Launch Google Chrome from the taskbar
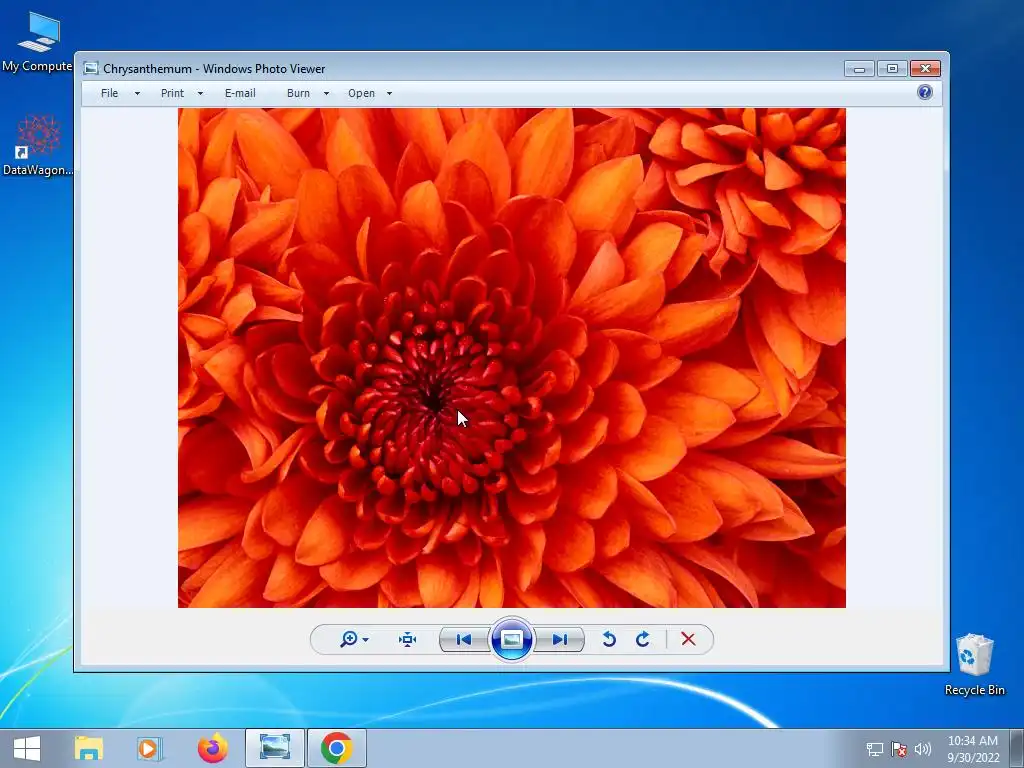The width and height of the screenshot is (1024, 768). (337, 748)
